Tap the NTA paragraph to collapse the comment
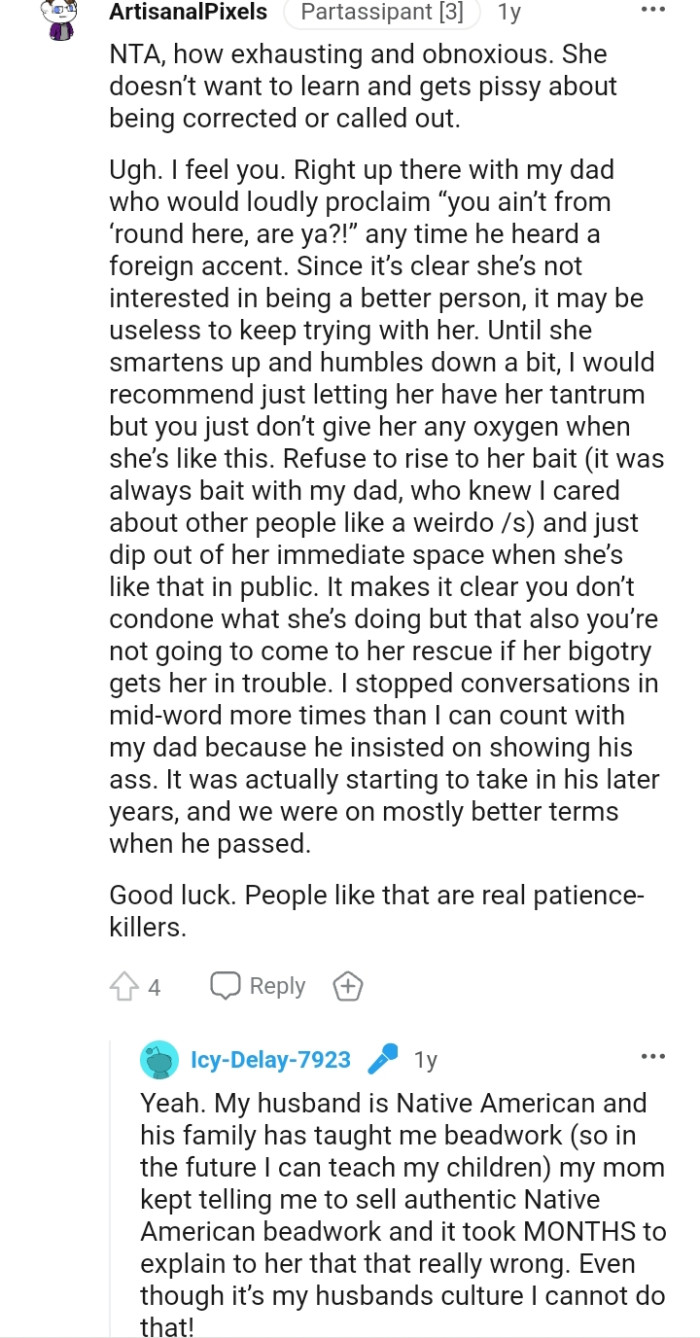This screenshot has width=700, height=1338. (380, 86)
